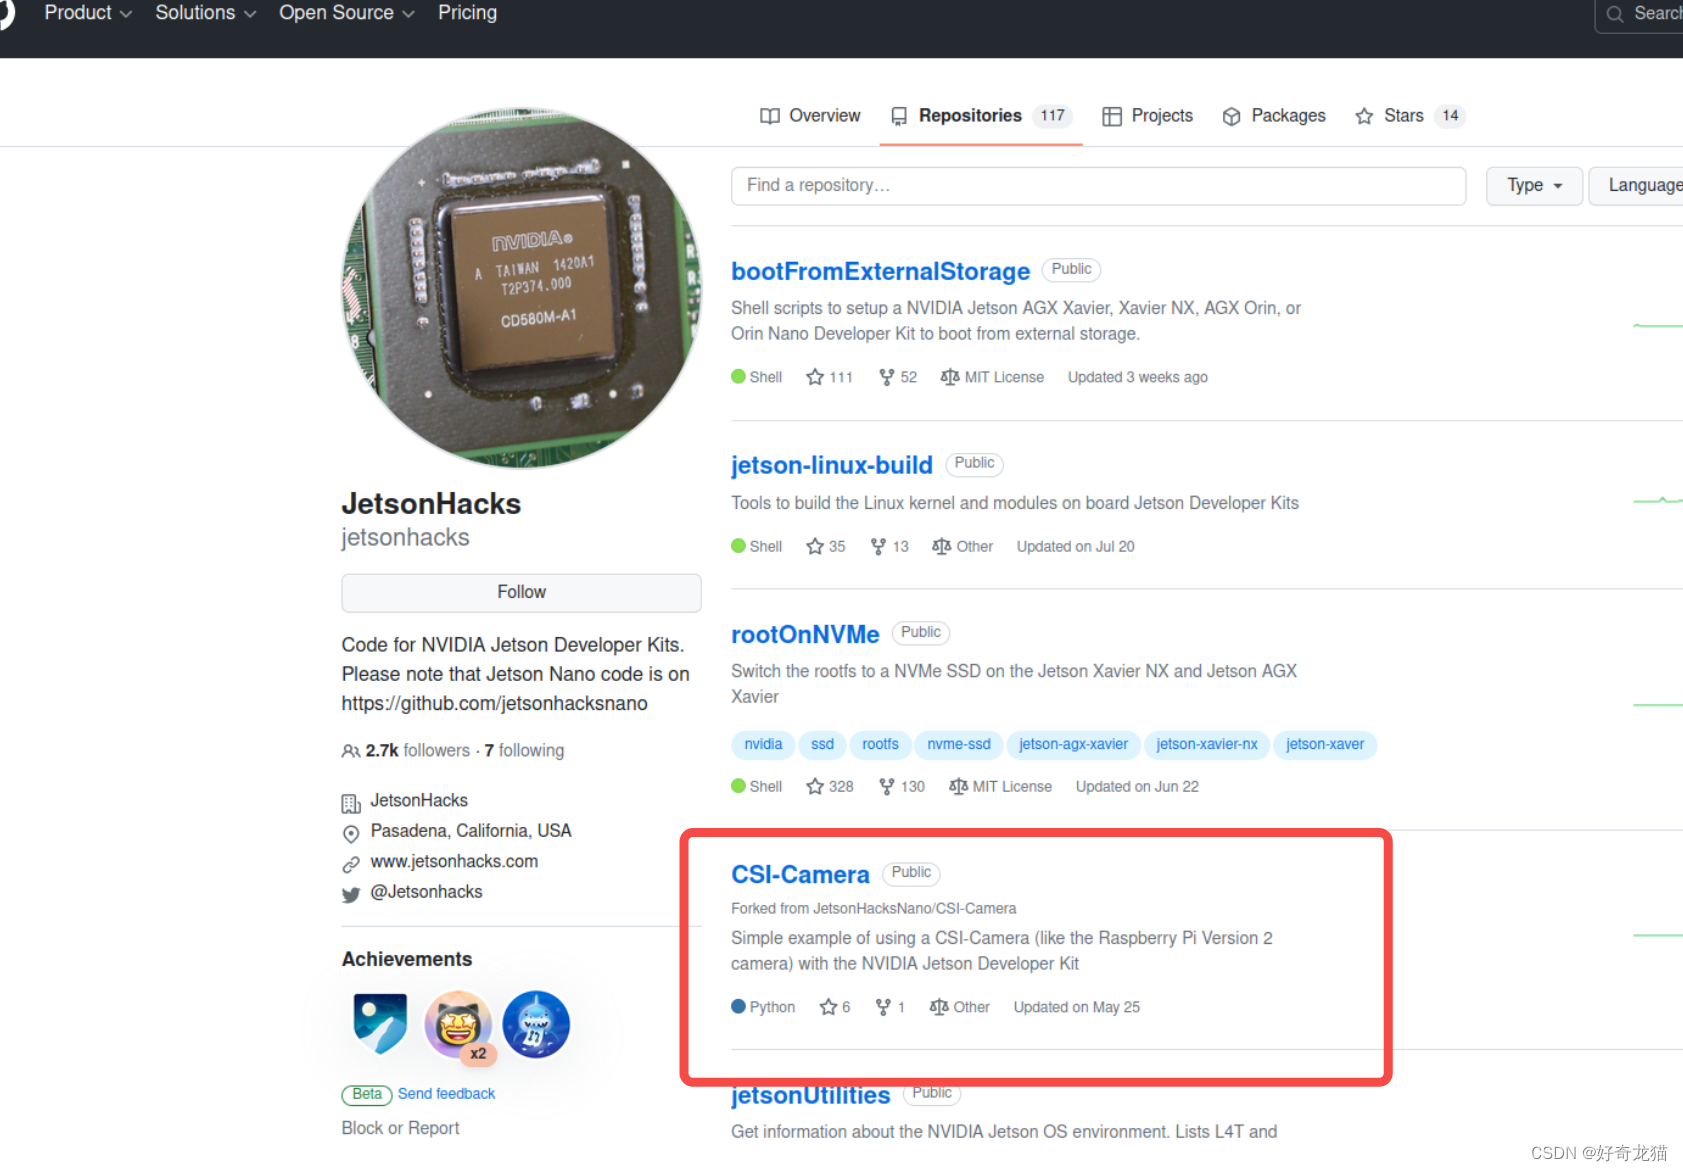Image resolution: width=1683 pixels, height=1171 pixels.
Task: Click the JetsonHacks profile avatar image
Action: [x=521, y=288]
